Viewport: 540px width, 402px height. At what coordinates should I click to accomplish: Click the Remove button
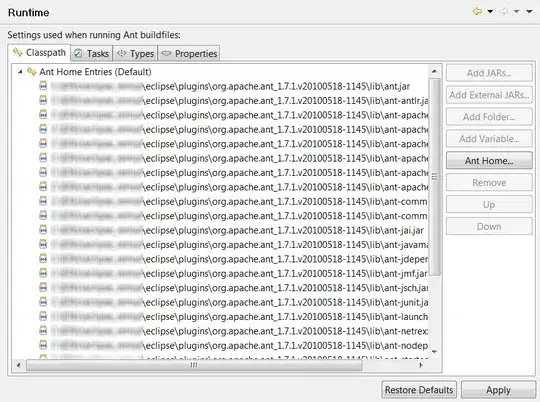(489, 183)
